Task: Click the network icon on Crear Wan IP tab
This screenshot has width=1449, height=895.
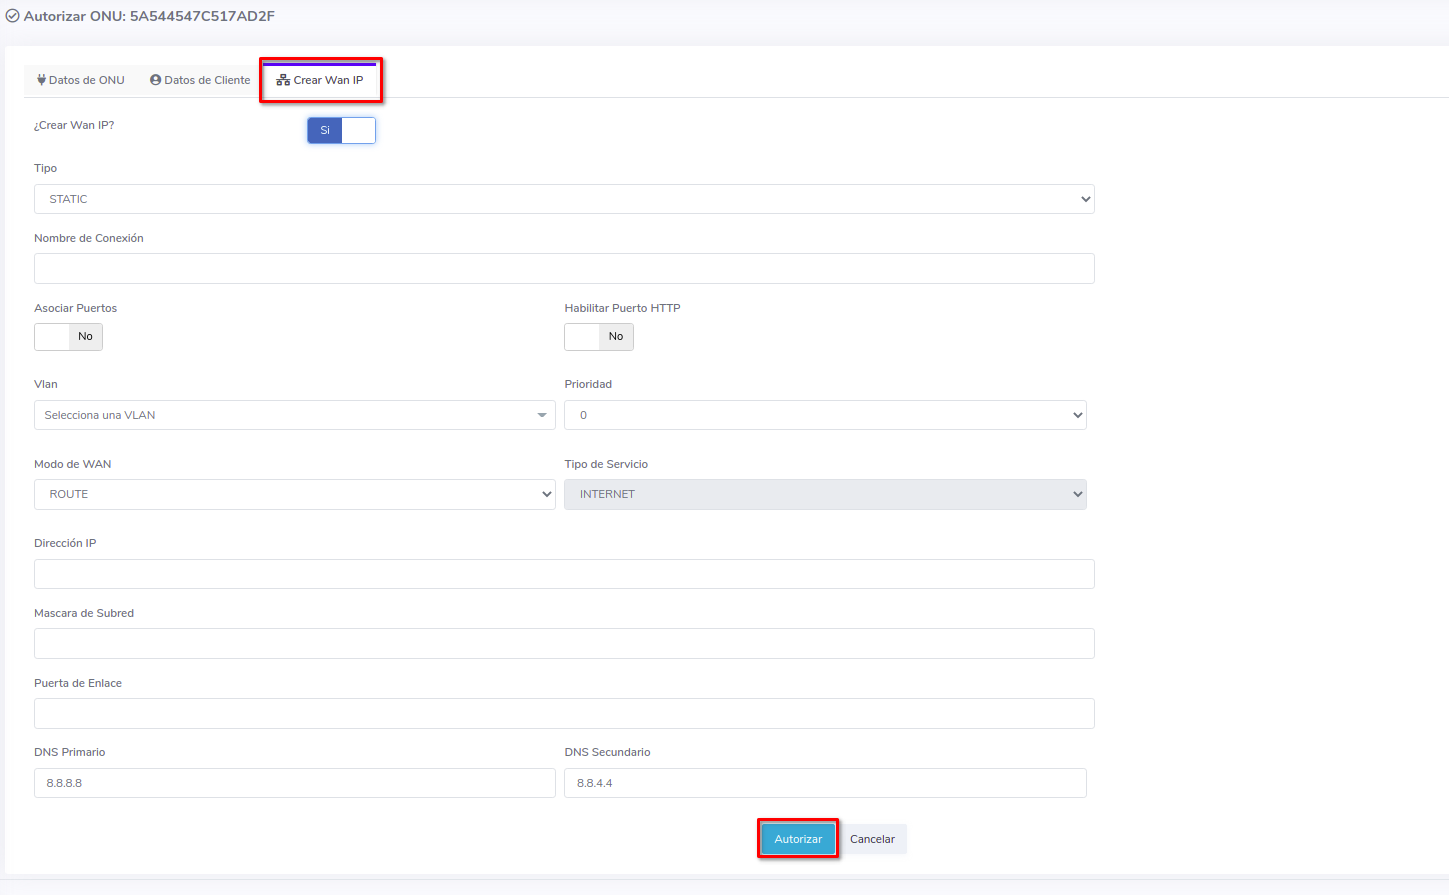Action: (283, 80)
